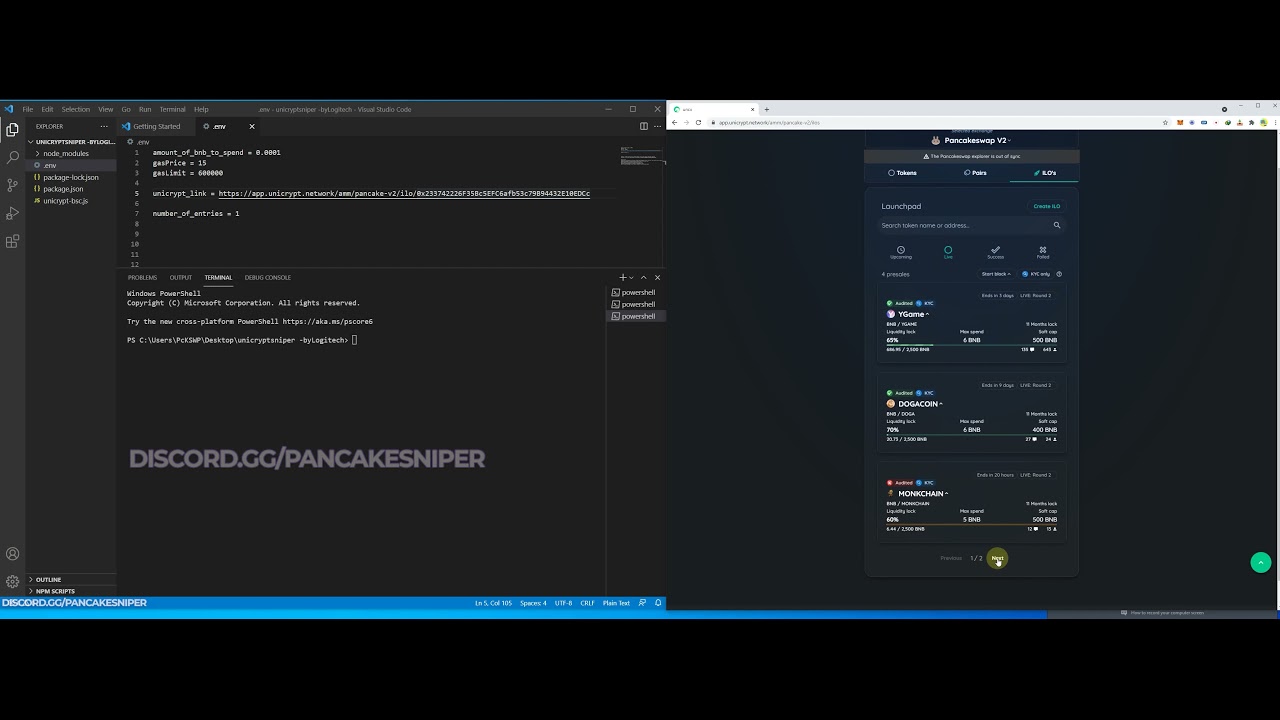Click the Create ILO button

[1046, 206]
